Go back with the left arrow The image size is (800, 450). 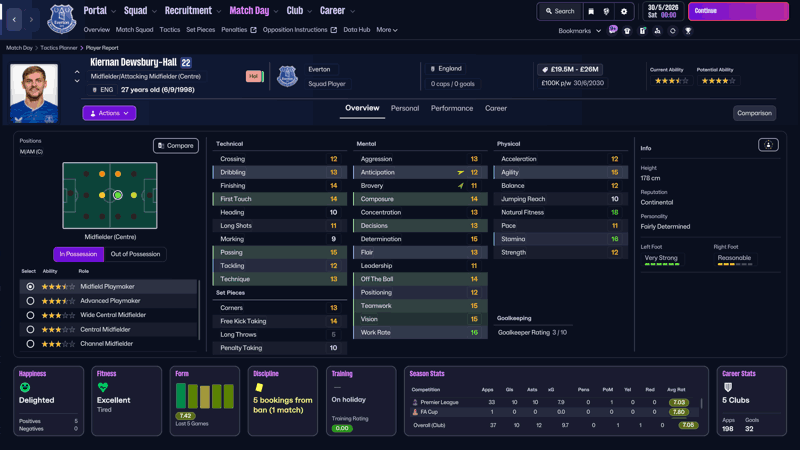[x=14, y=19]
